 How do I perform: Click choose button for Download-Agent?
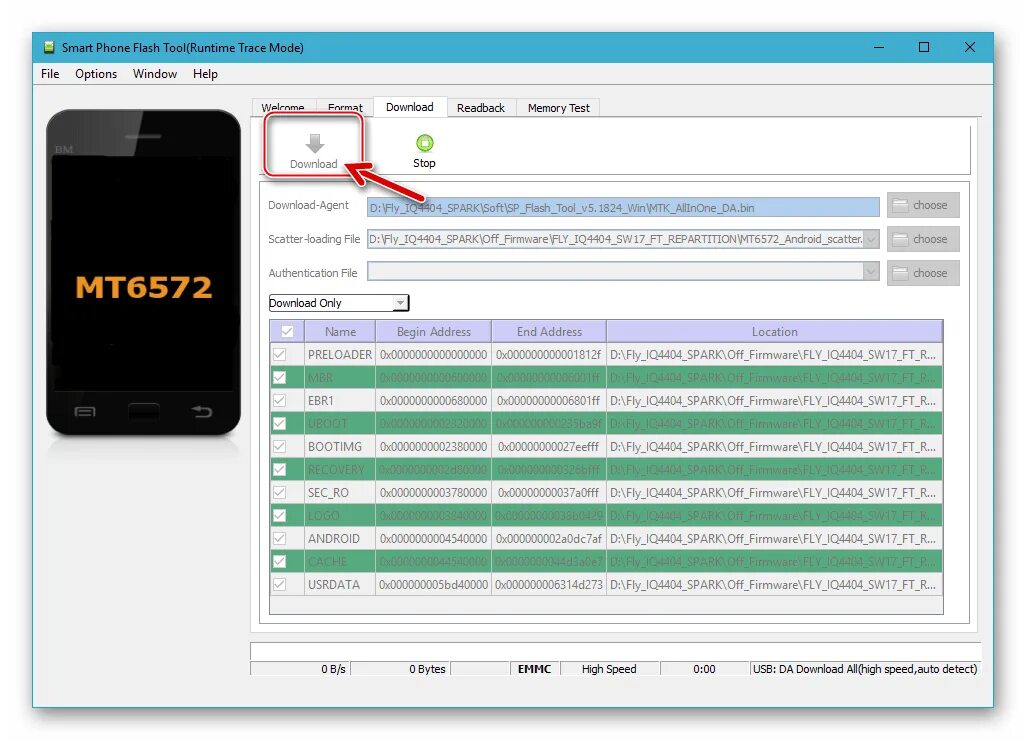[923, 205]
